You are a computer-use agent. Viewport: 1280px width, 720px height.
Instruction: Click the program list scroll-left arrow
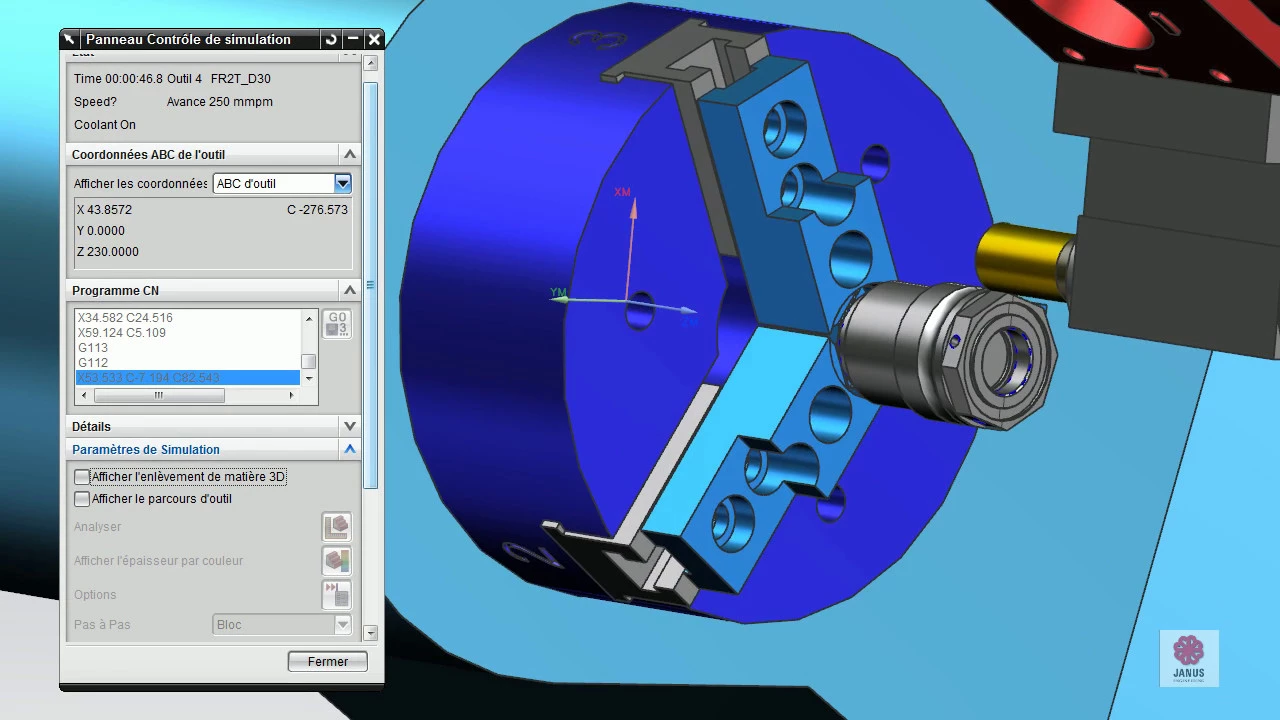coord(83,395)
